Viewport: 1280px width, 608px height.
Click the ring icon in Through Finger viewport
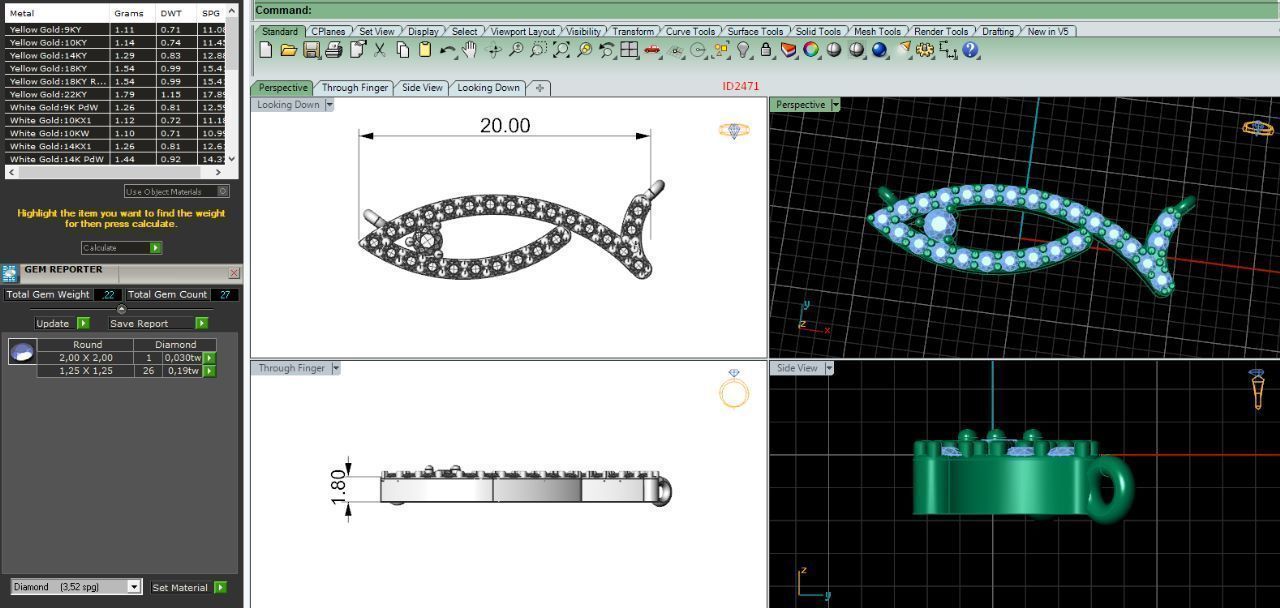(734, 389)
